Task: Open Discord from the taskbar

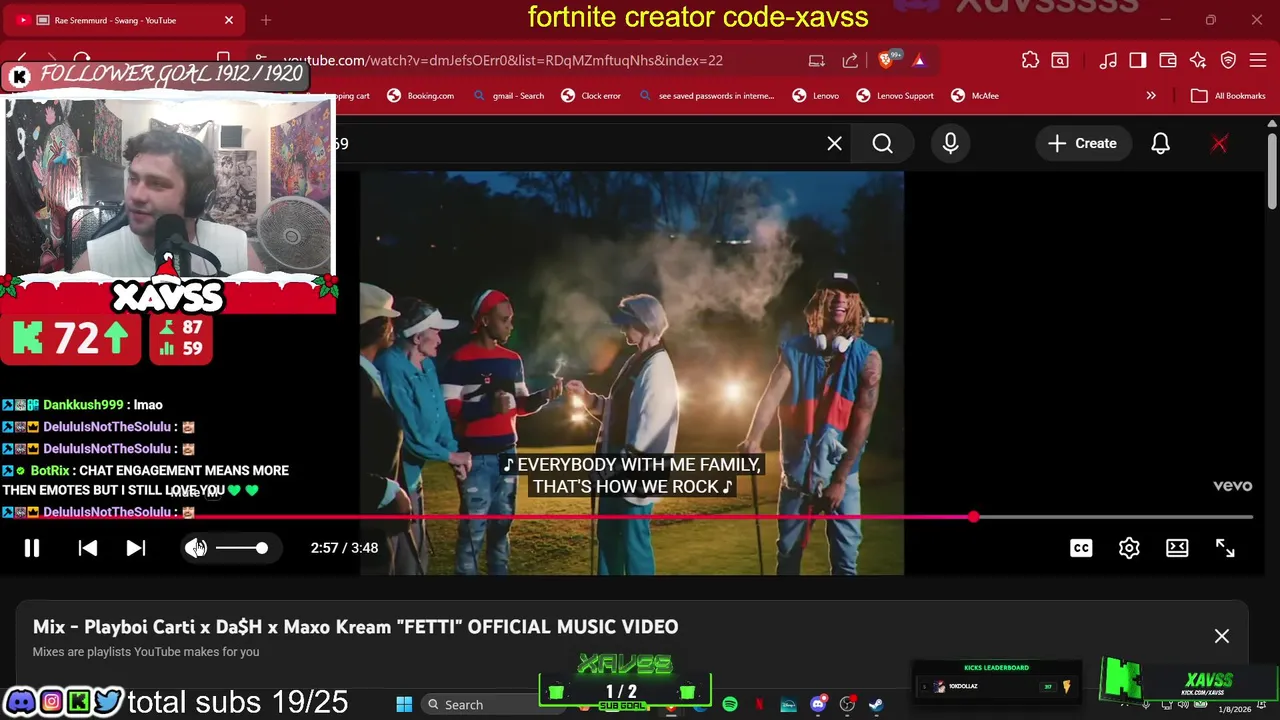Action: coord(818,705)
